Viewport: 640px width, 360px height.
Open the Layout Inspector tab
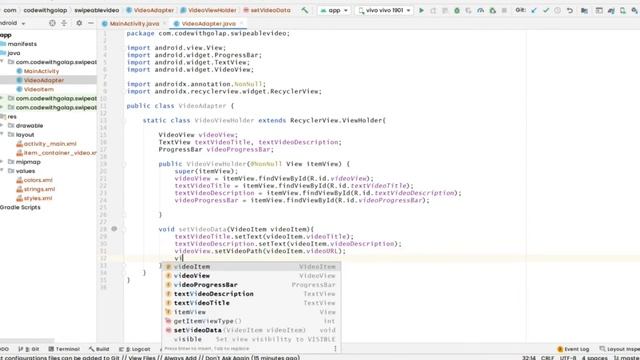(x=620, y=349)
